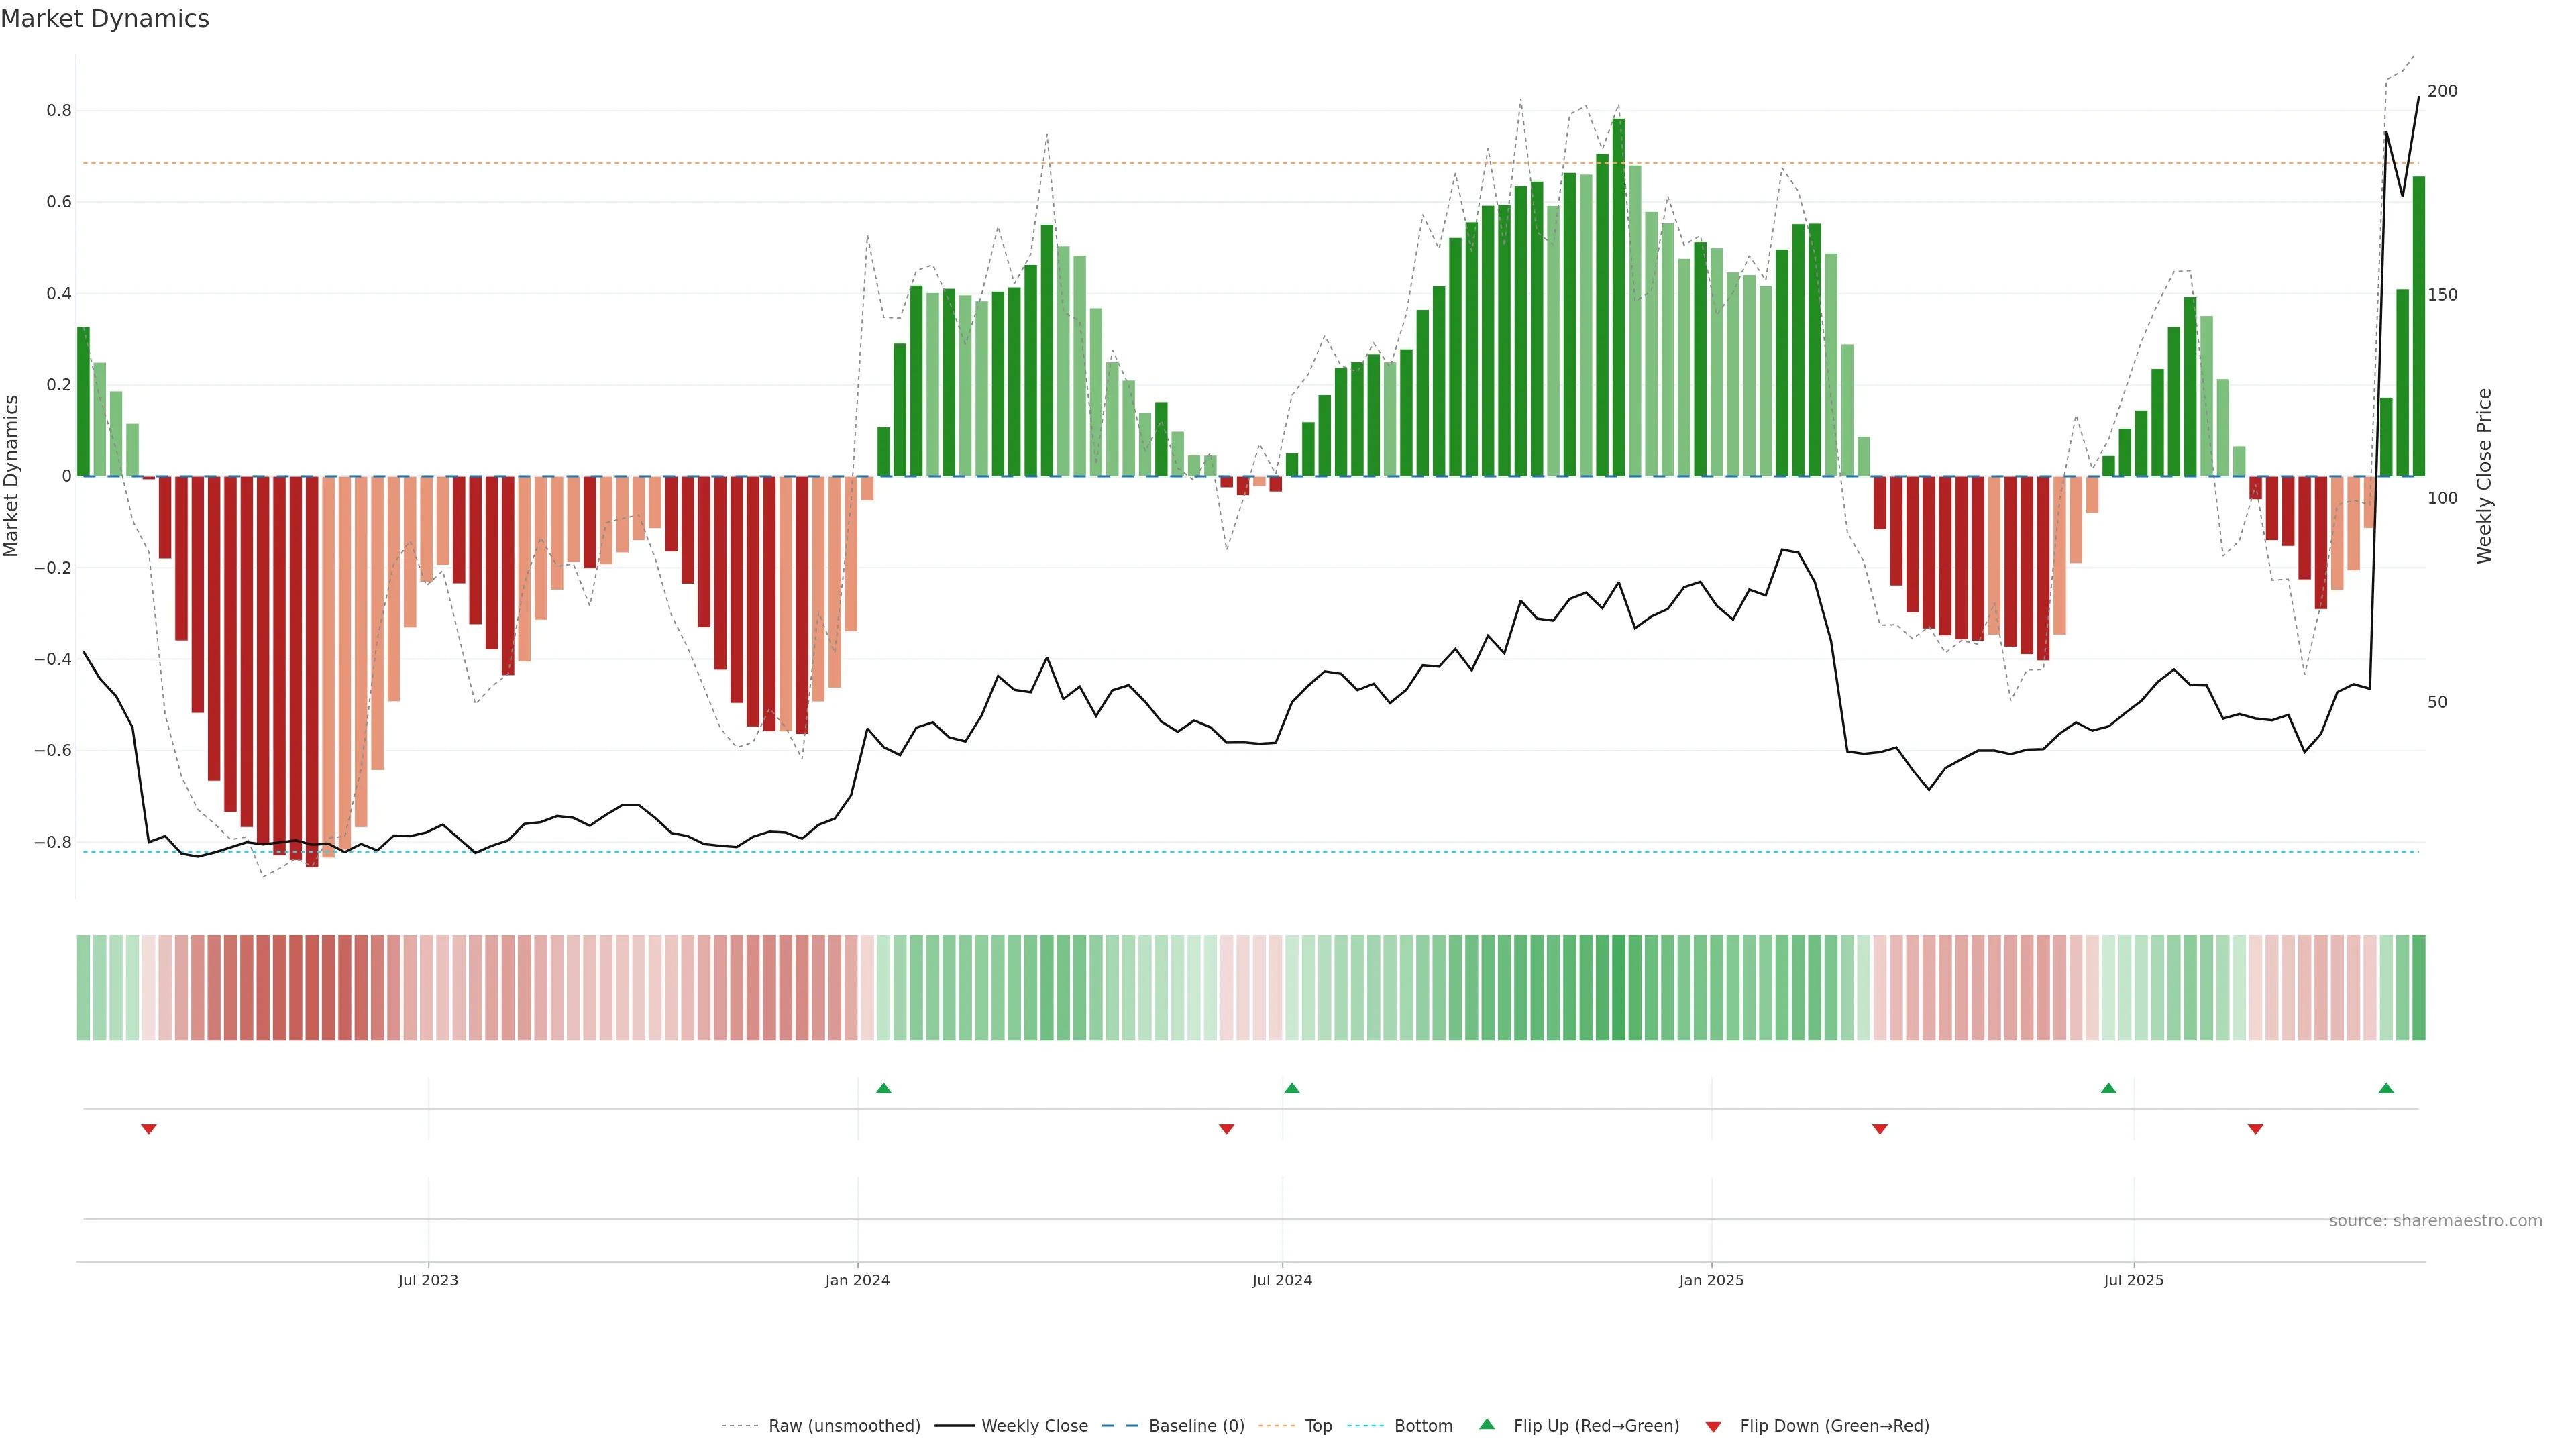Click the Jan 2025 x-axis label
2576x1449 pixels.
point(1711,1280)
